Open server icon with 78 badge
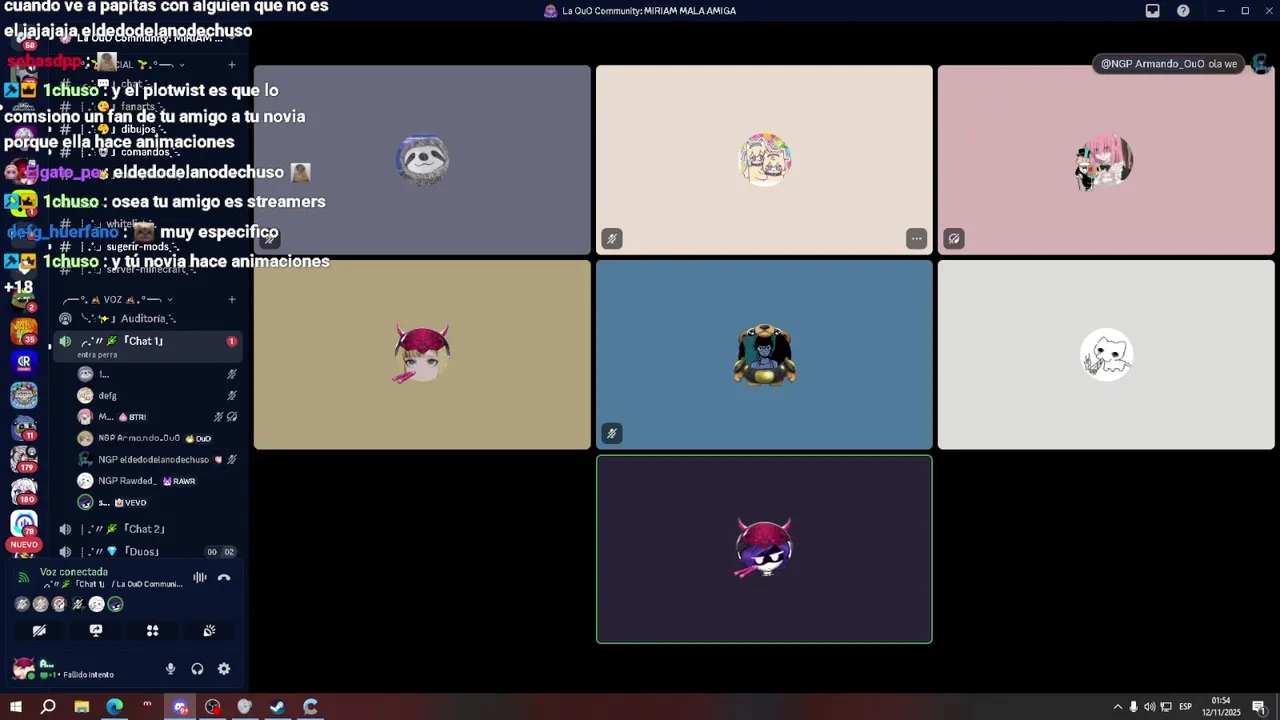This screenshot has width=1280, height=720. 24,523
